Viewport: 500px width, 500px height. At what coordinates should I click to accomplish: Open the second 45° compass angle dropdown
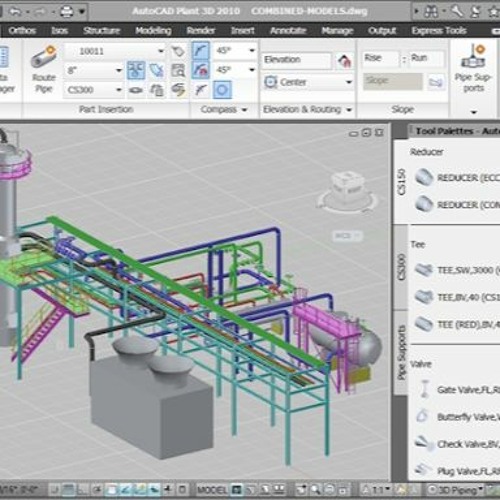(x=252, y=70)
